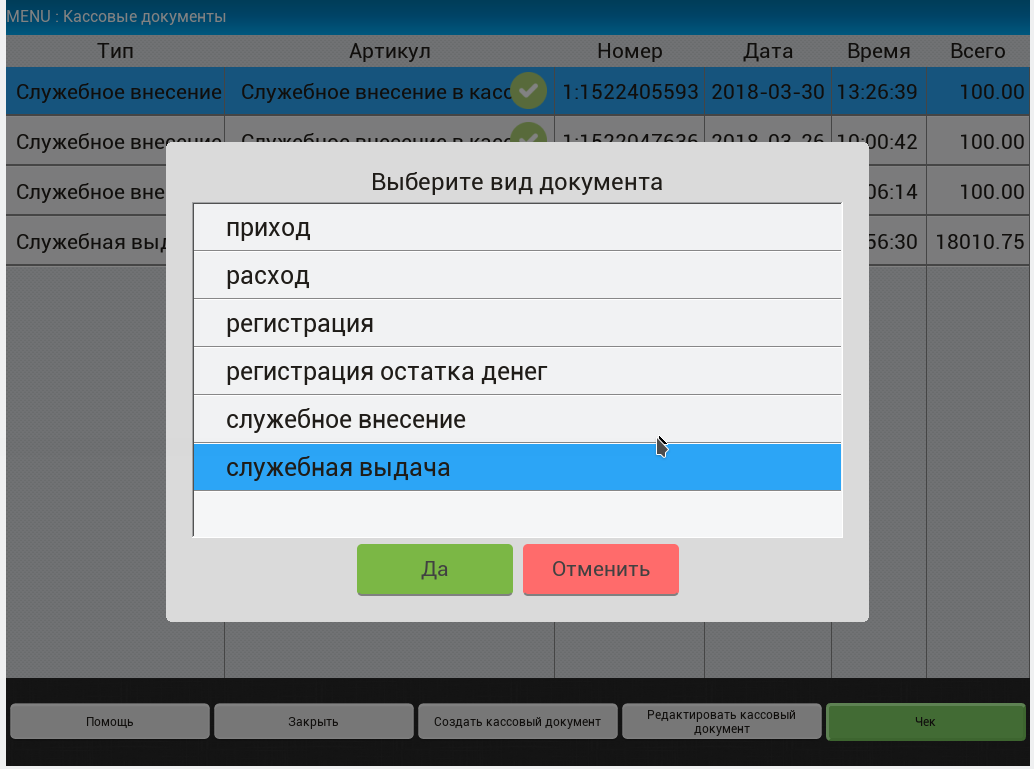
Task: Click number cell '1:1522405593'
Action: pyautogui.click(x=630, y=92)
